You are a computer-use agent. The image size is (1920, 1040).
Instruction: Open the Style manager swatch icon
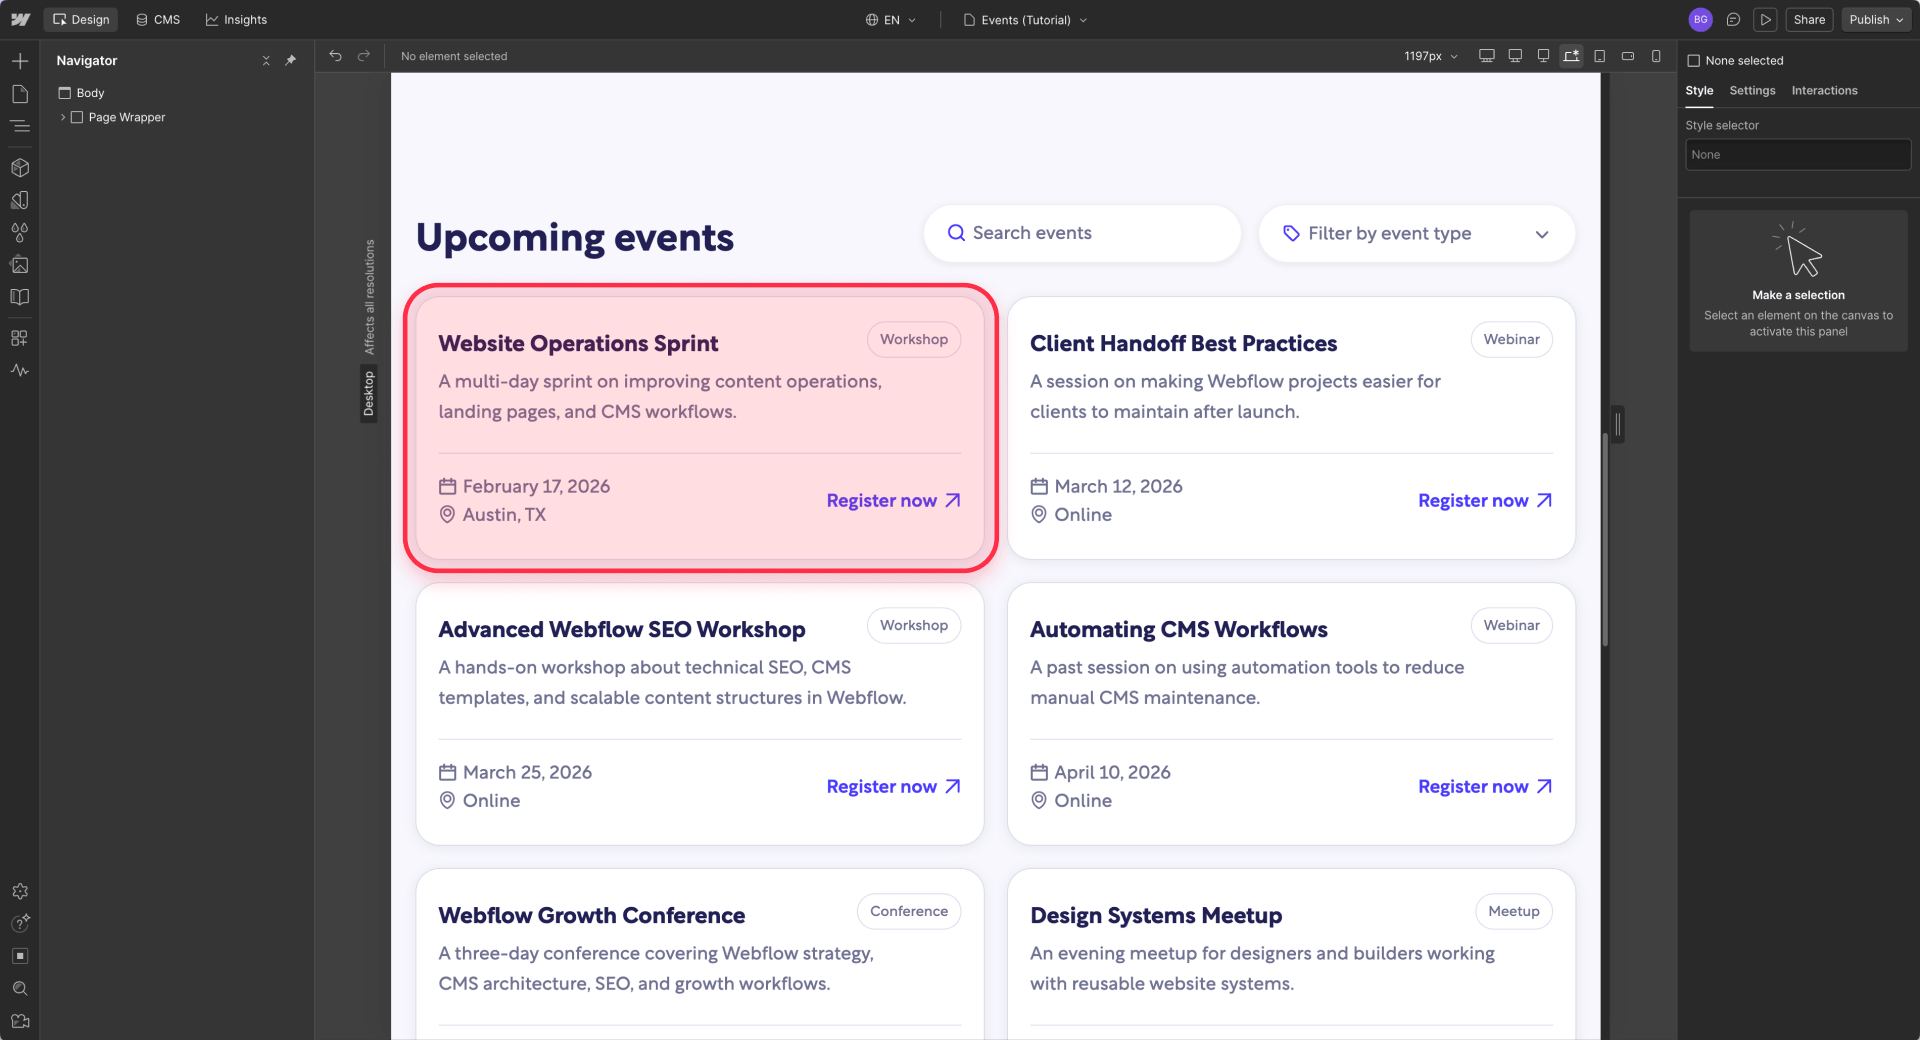(x=20, y=200)
